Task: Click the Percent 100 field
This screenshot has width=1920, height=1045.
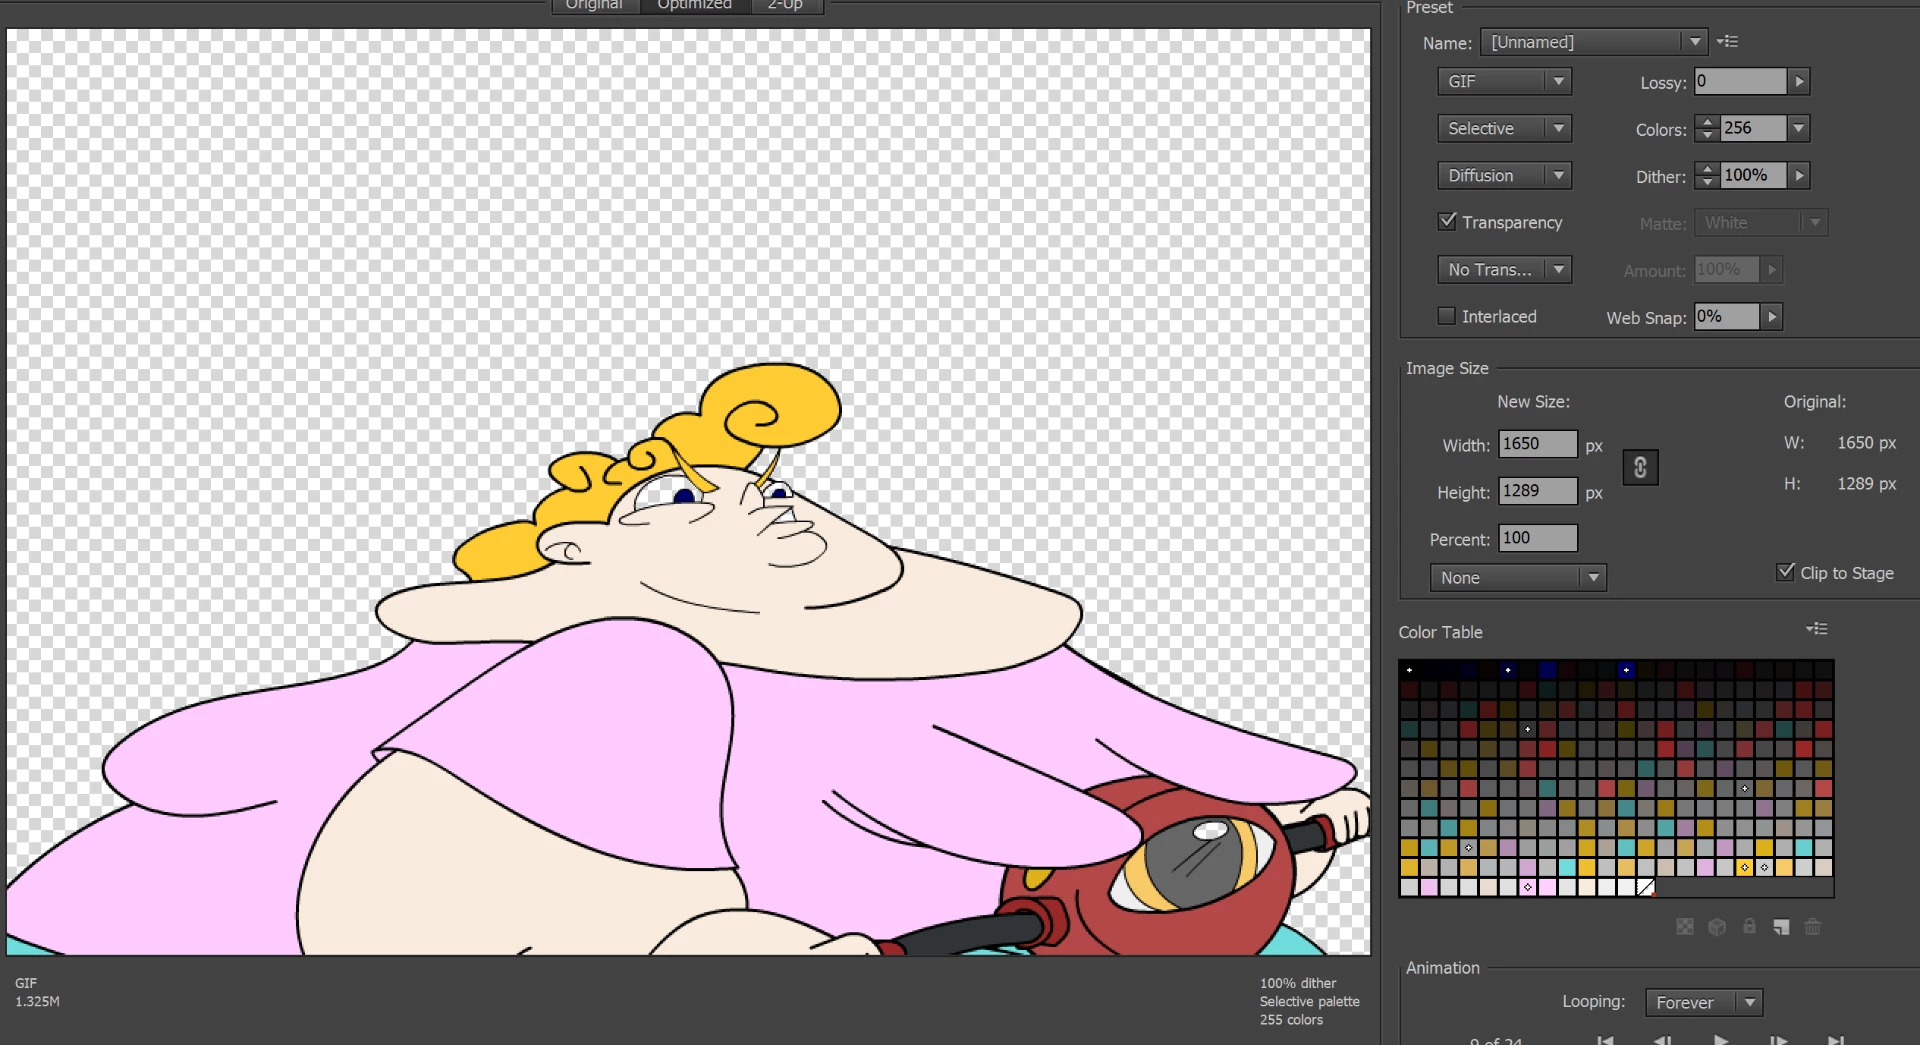Action: (1538, 538)
